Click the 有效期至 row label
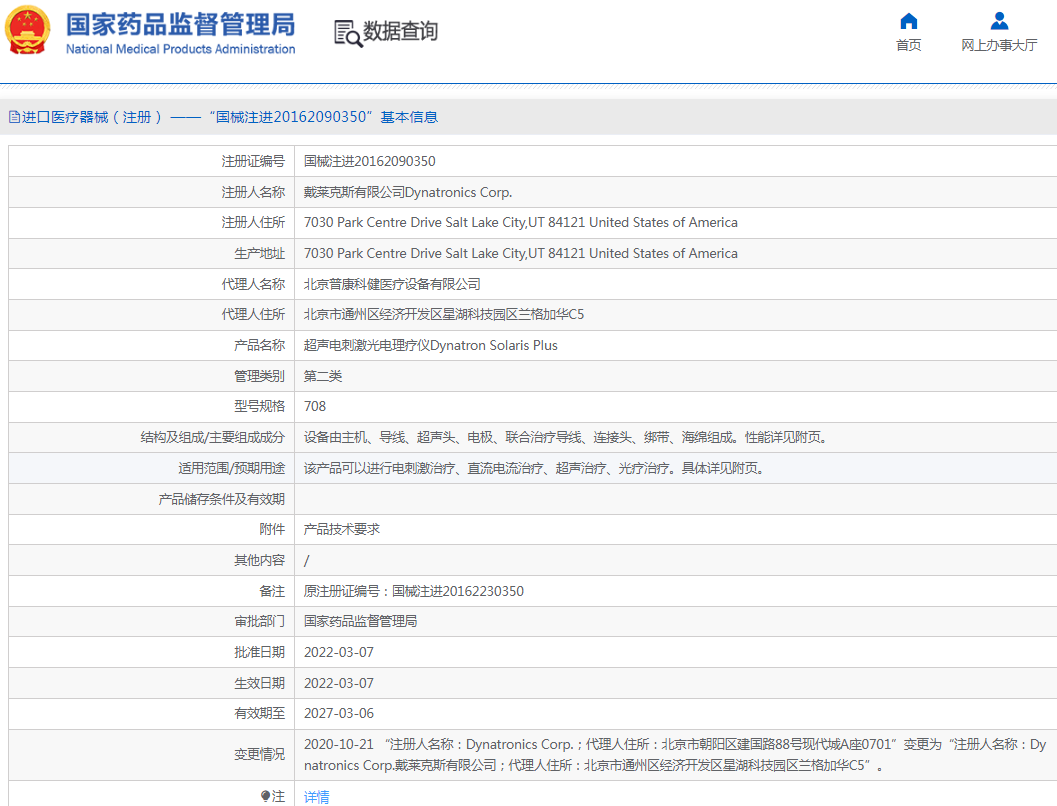The width and height of the screenshot is (1057, 806). click(x=260, y=714)
